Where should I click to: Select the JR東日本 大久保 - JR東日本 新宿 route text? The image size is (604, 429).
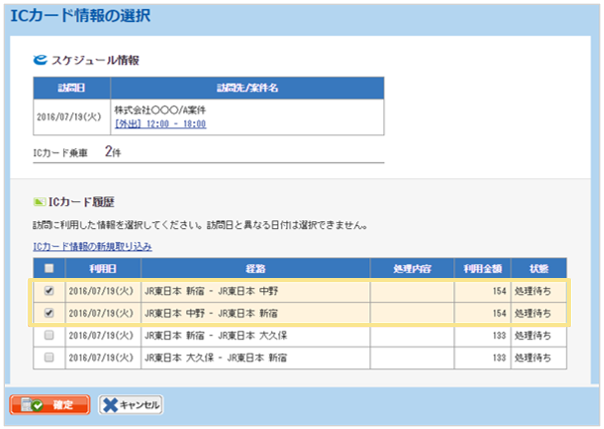coord(216,356)
